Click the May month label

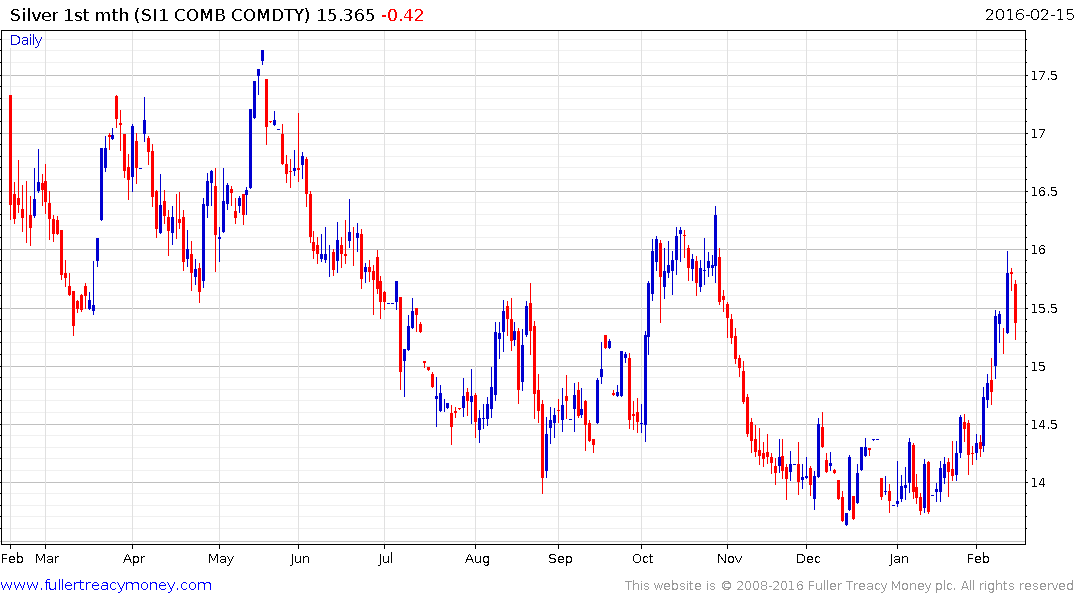tap(221, 560)
